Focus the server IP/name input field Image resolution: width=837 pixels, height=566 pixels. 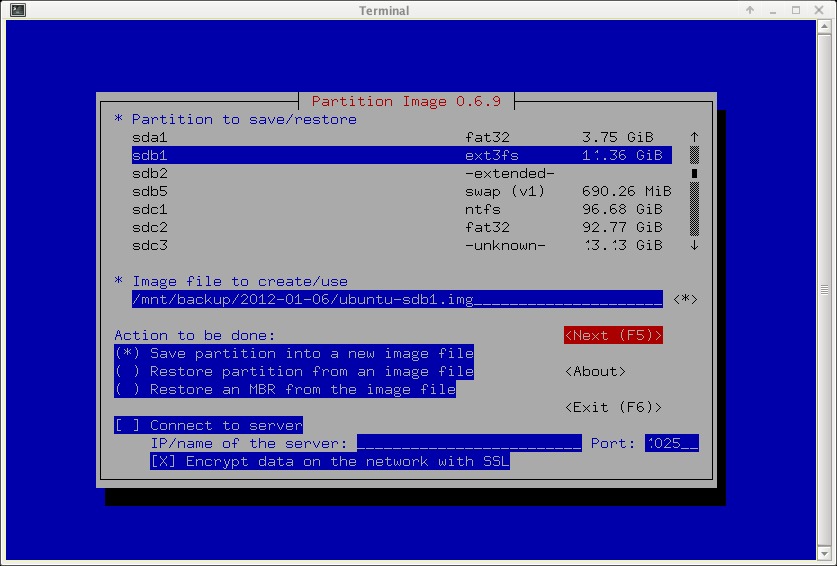click(x=468, y=443)
